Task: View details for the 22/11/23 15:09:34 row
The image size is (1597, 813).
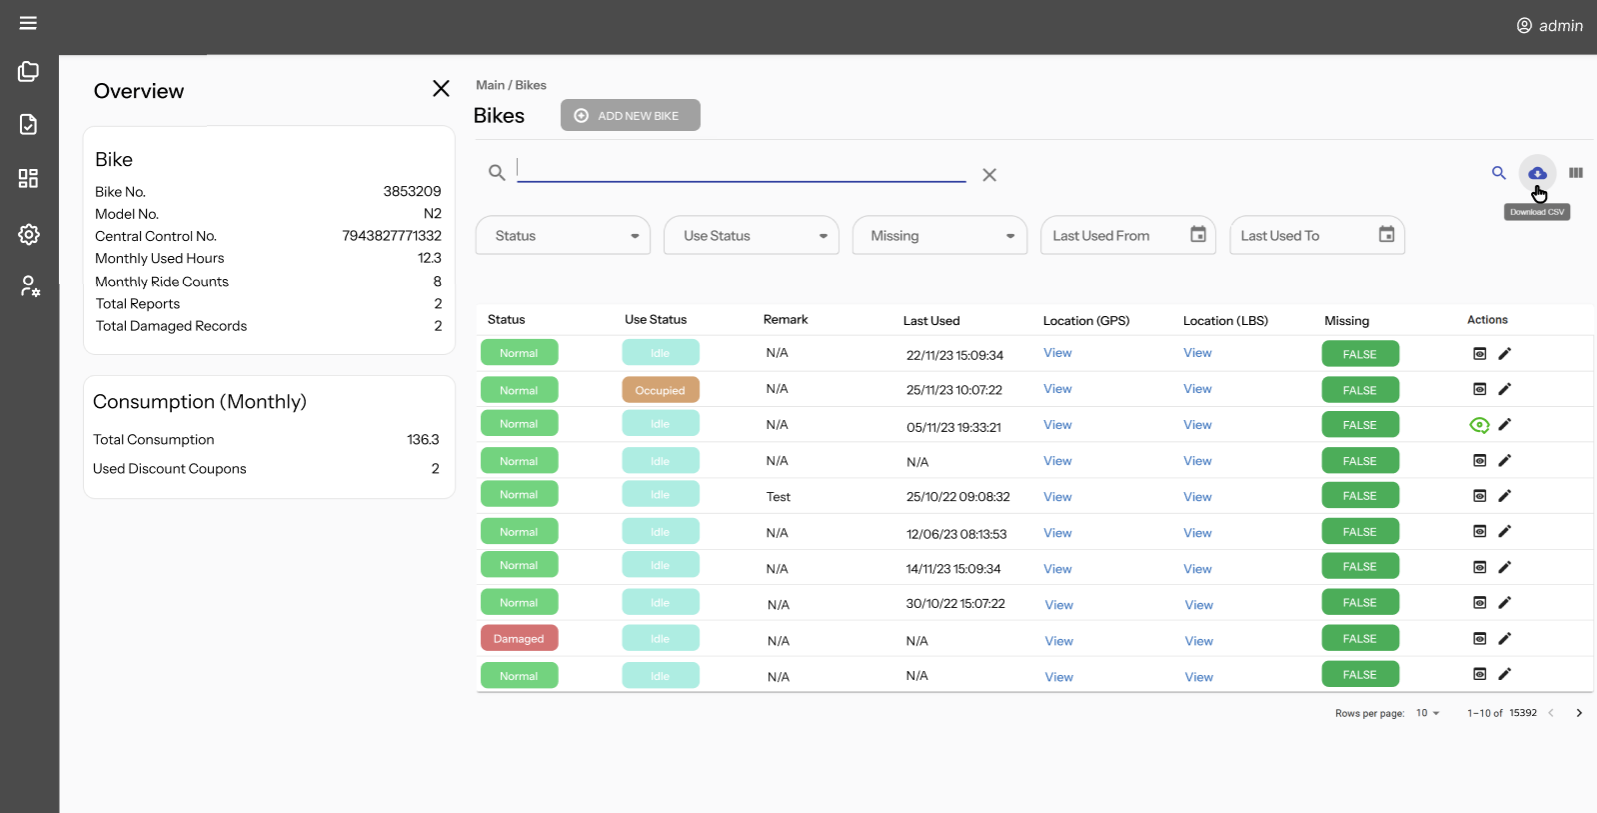Action: (x=1480, y=354)
